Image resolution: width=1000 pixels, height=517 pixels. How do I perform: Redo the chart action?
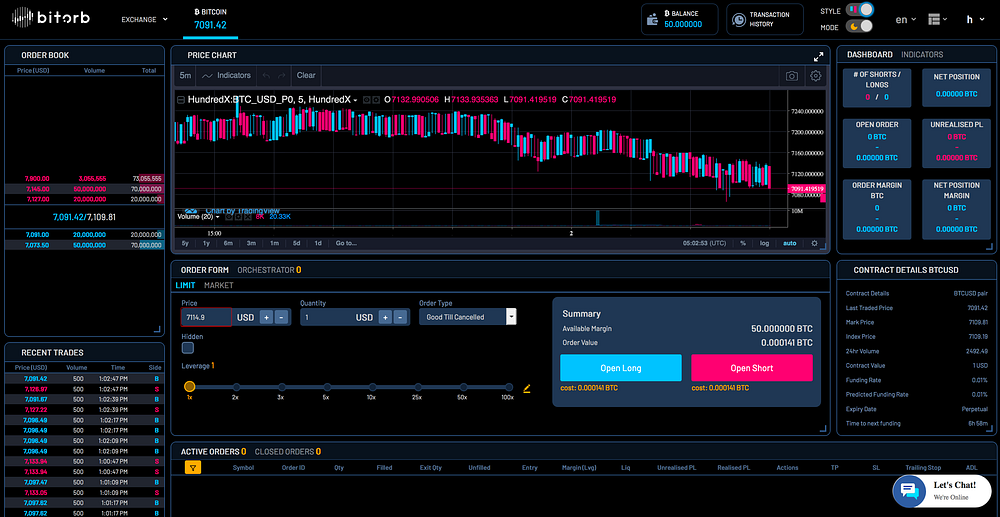tap(282, 75)
